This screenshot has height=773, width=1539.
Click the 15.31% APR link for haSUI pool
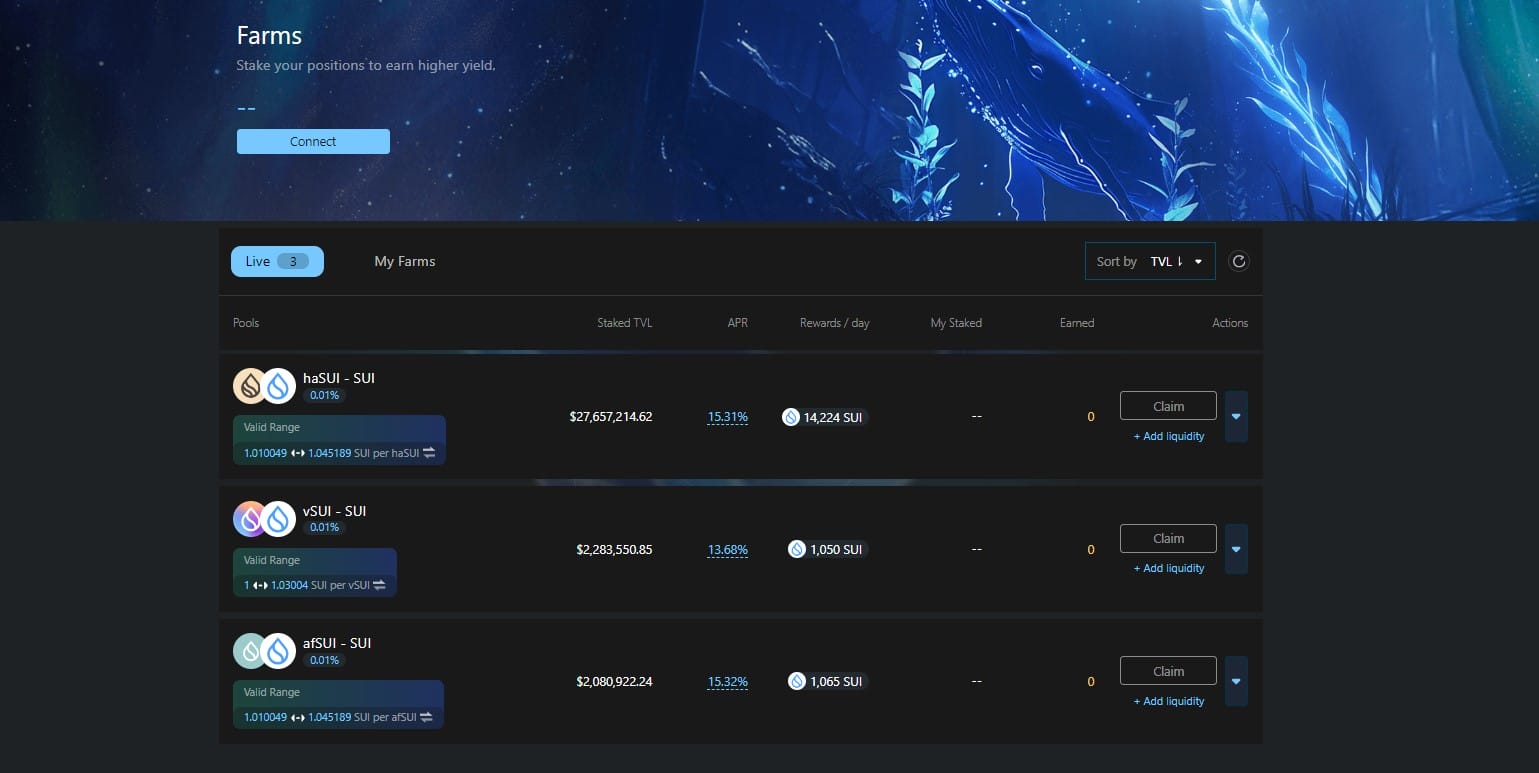pos(727,417)
